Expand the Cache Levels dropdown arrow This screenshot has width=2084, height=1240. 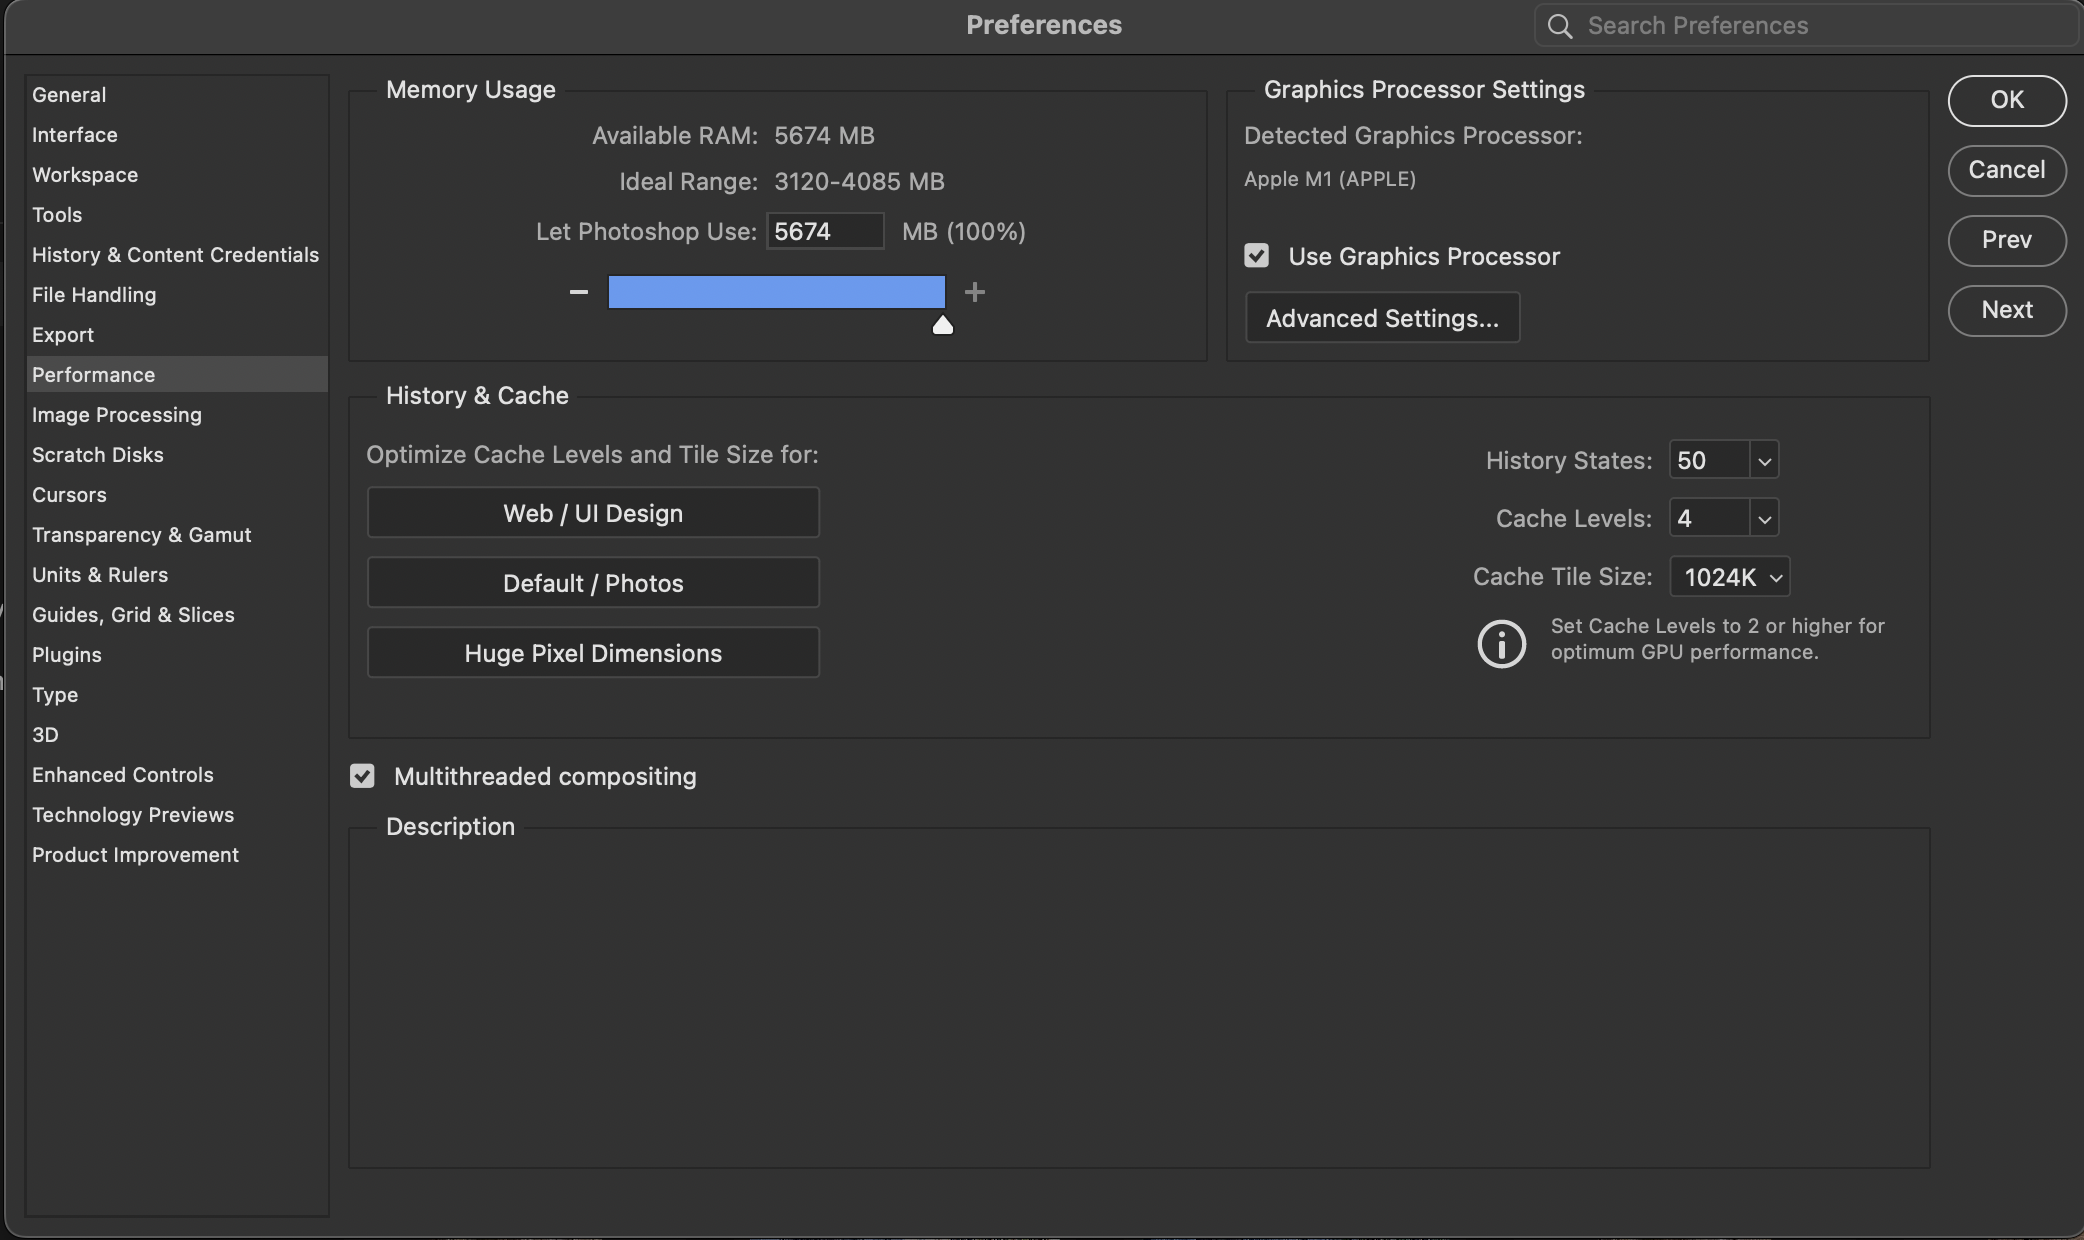point(1764,519)
